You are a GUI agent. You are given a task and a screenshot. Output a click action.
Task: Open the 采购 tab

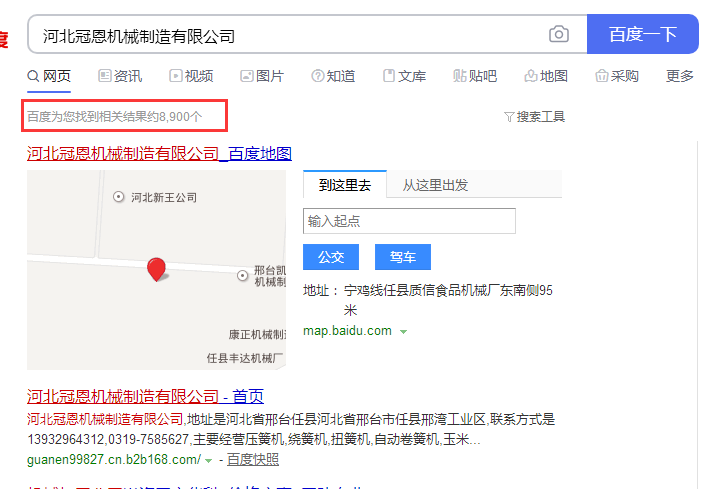tap(617, 76)
